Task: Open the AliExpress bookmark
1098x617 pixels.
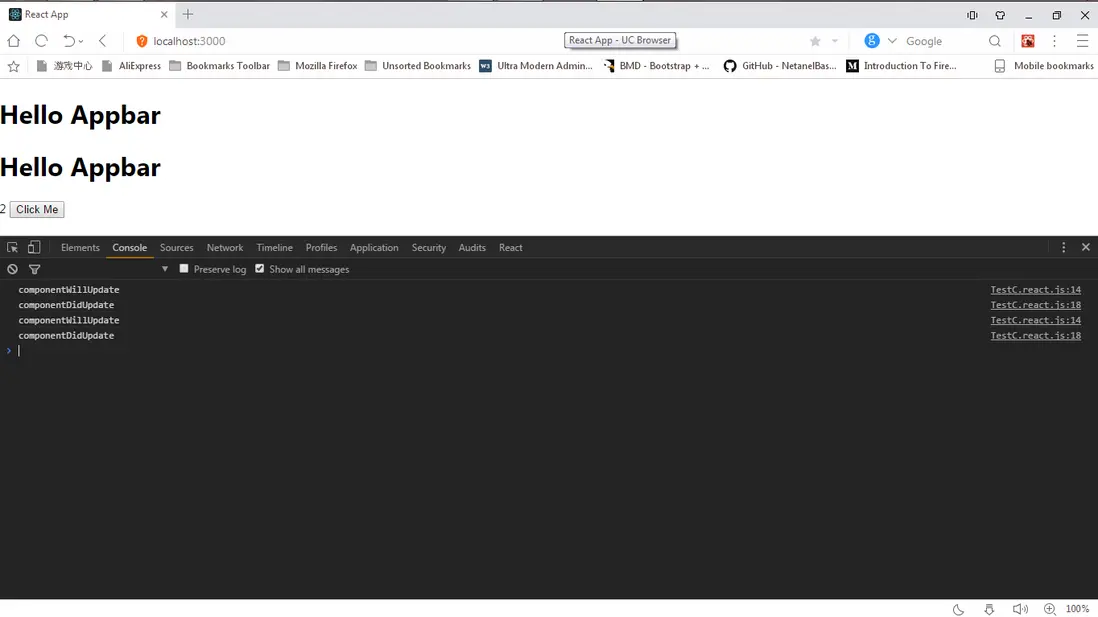Action: (132, 66)
